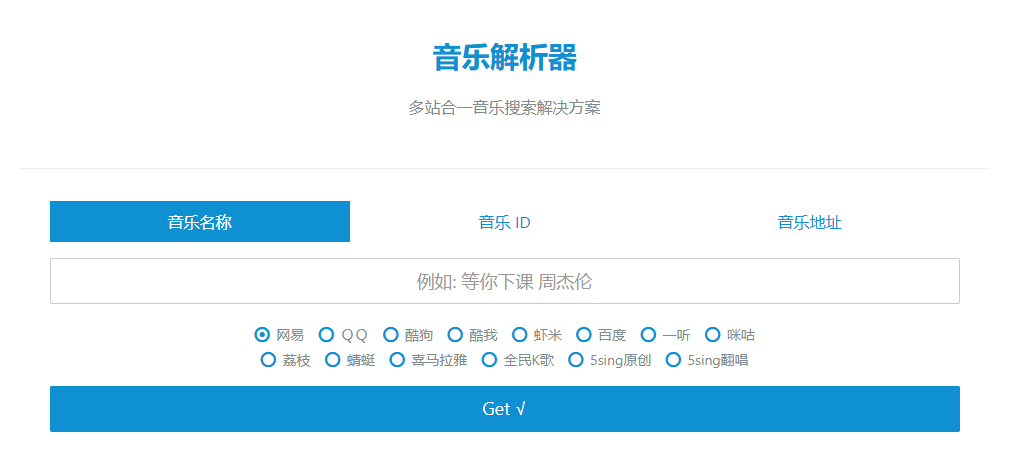Choose the 5sing翻唱 source
The width and height of the screenshot is (1020, 462).
point(673,360)
